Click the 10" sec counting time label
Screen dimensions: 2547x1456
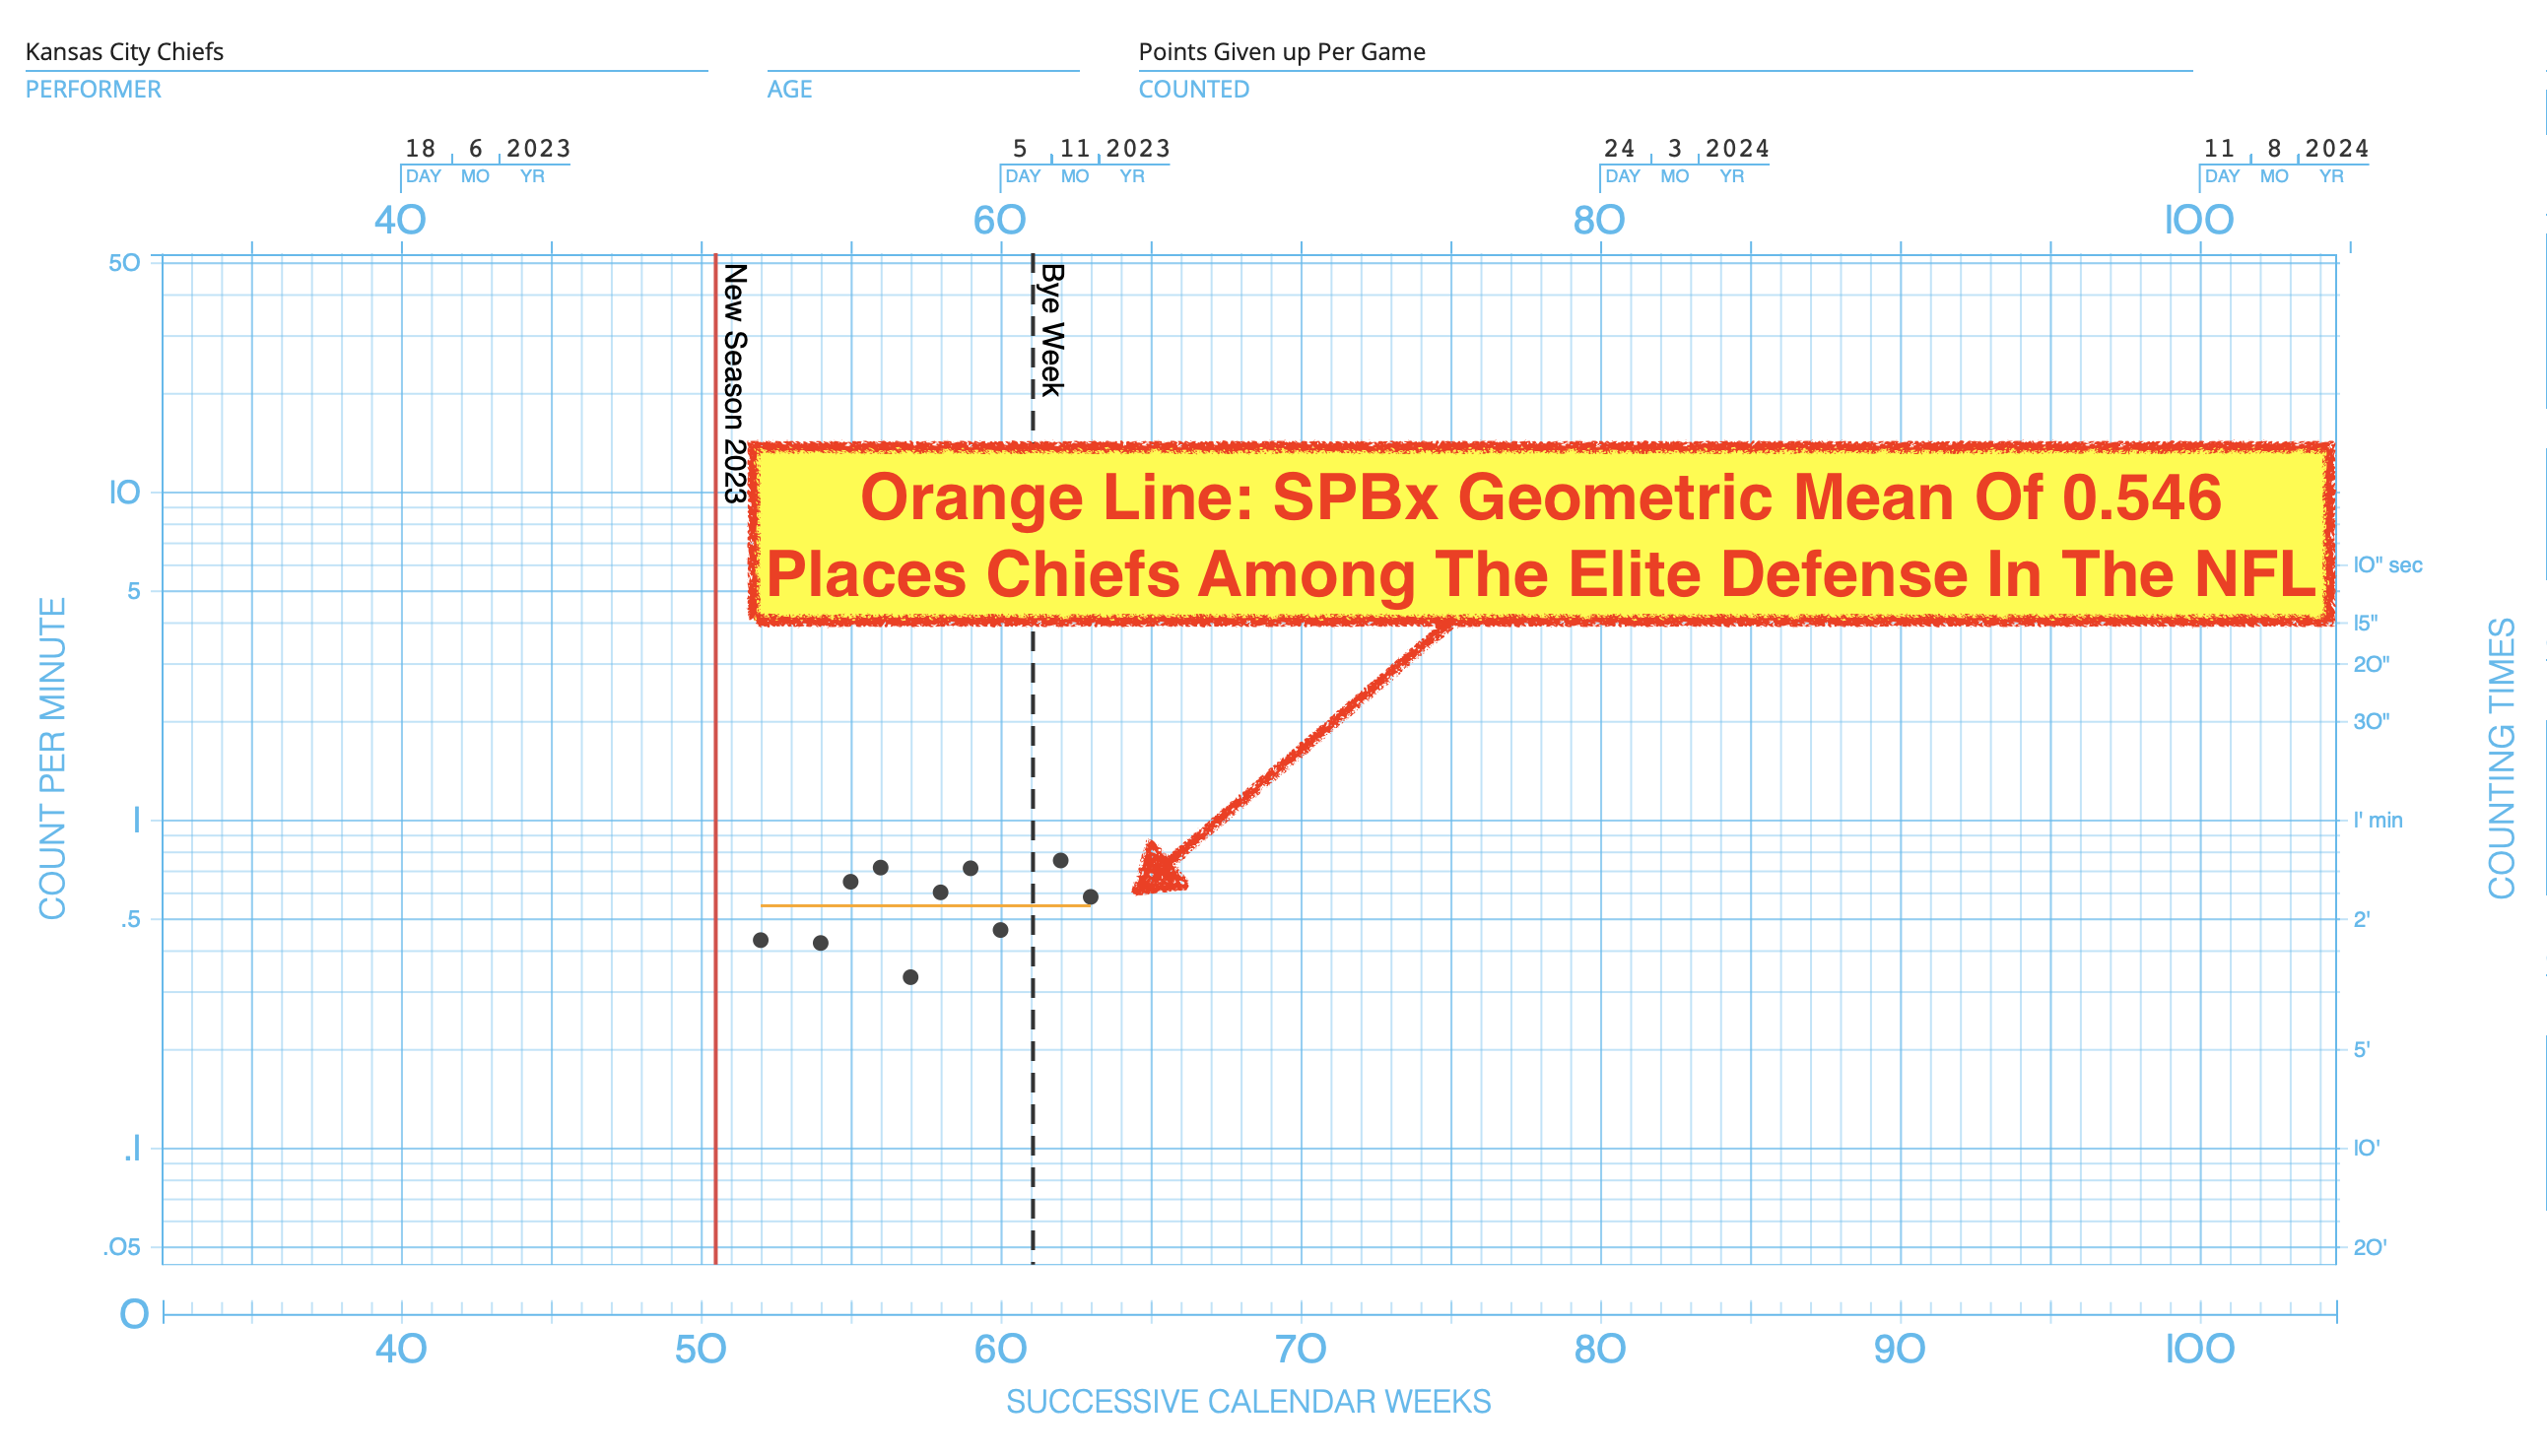point(2388,565)
